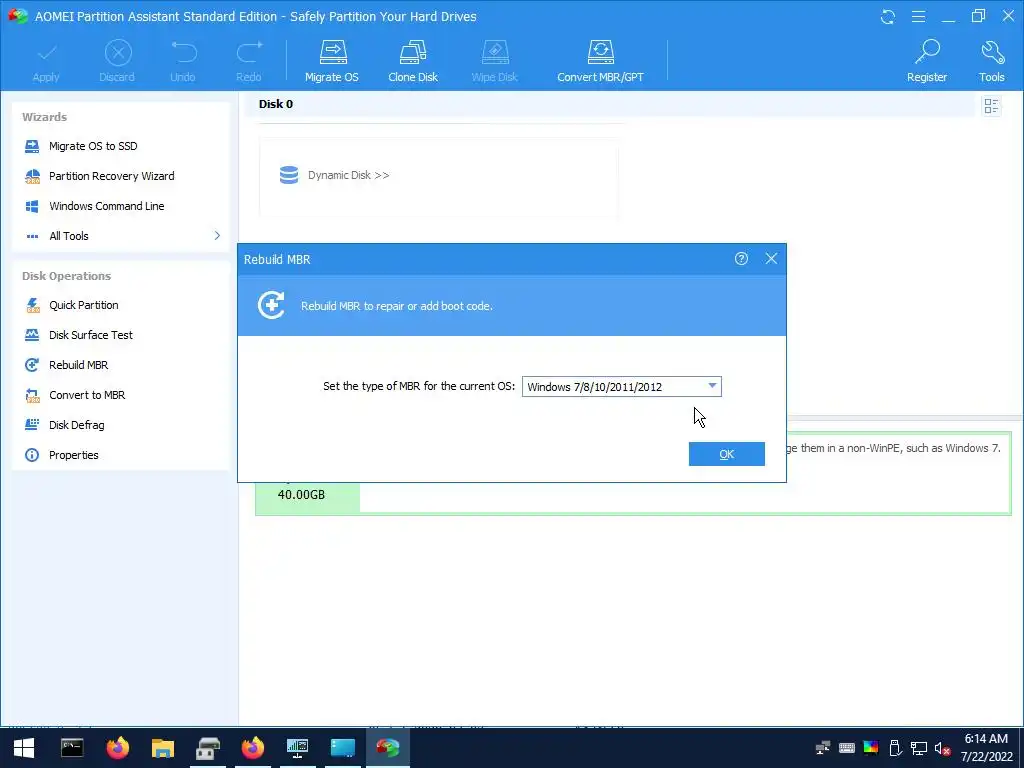Screen dimensions: 1024x768
Task: Click the keyboard tray icon
Action: [x=846, y=748]
